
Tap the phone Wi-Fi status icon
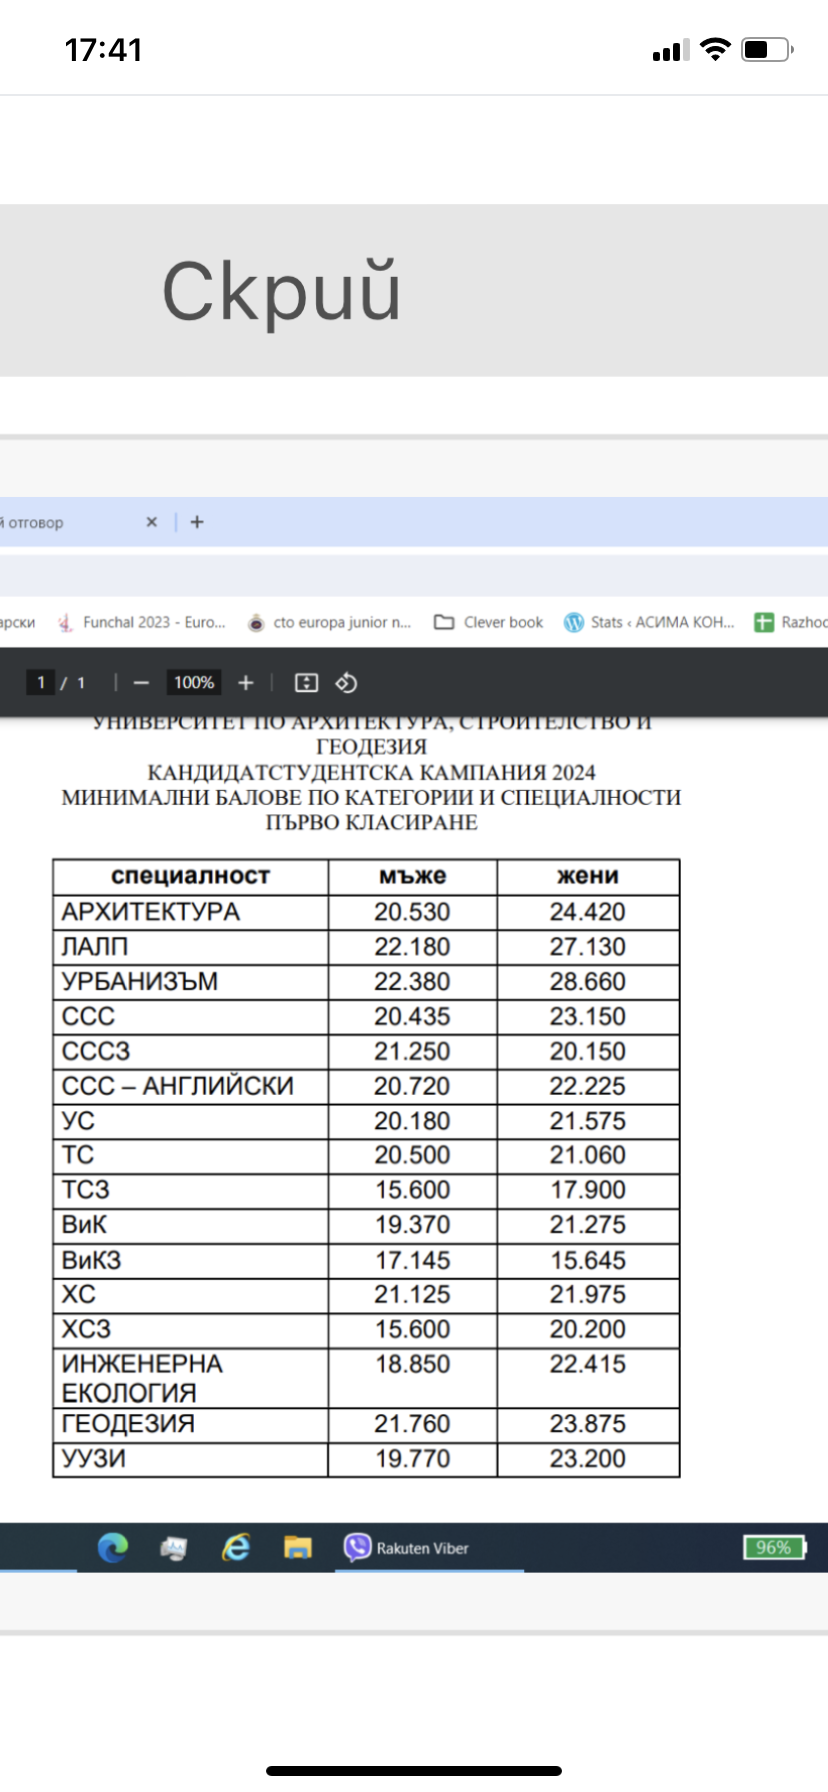tap(715, 49)
